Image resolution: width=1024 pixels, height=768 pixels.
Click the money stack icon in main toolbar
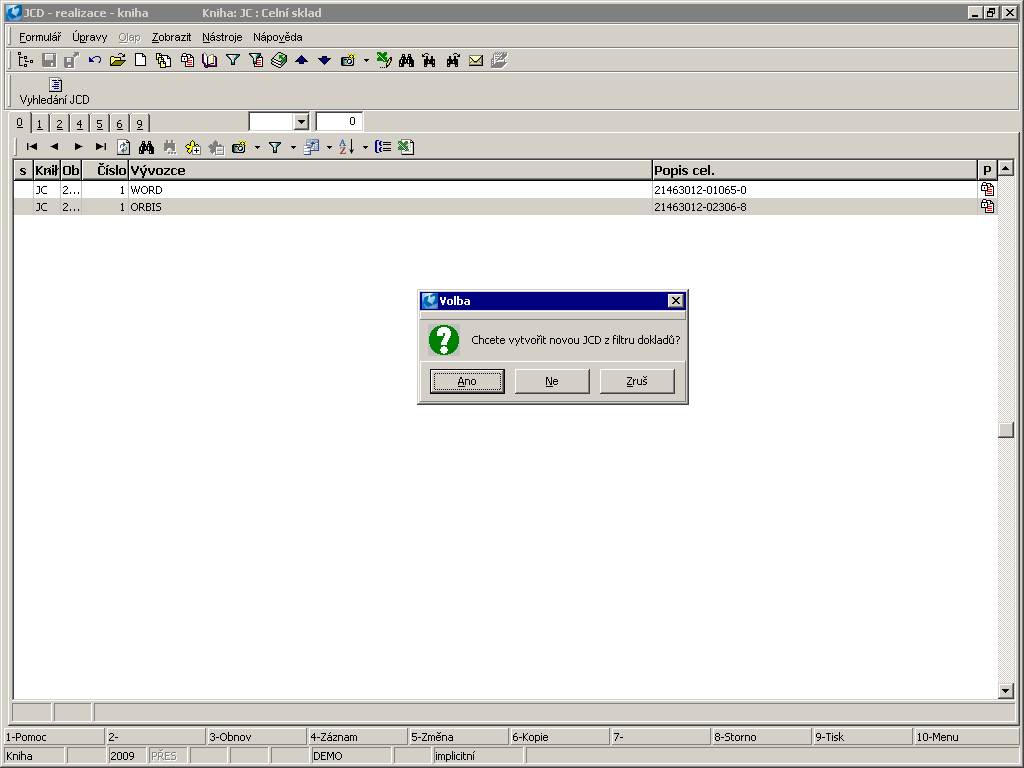point(279,60)
